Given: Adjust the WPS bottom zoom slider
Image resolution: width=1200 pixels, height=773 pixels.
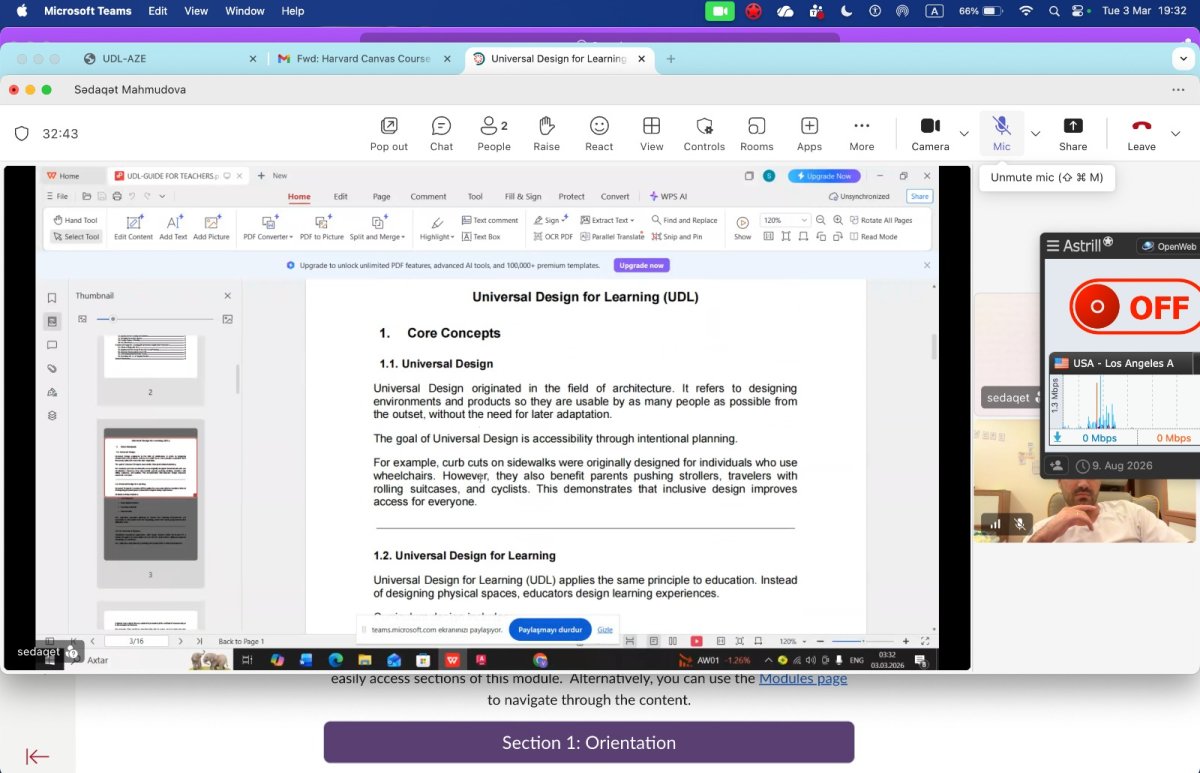Looking at the screenshot, I should pyautogui.click(x=862, y=641).
